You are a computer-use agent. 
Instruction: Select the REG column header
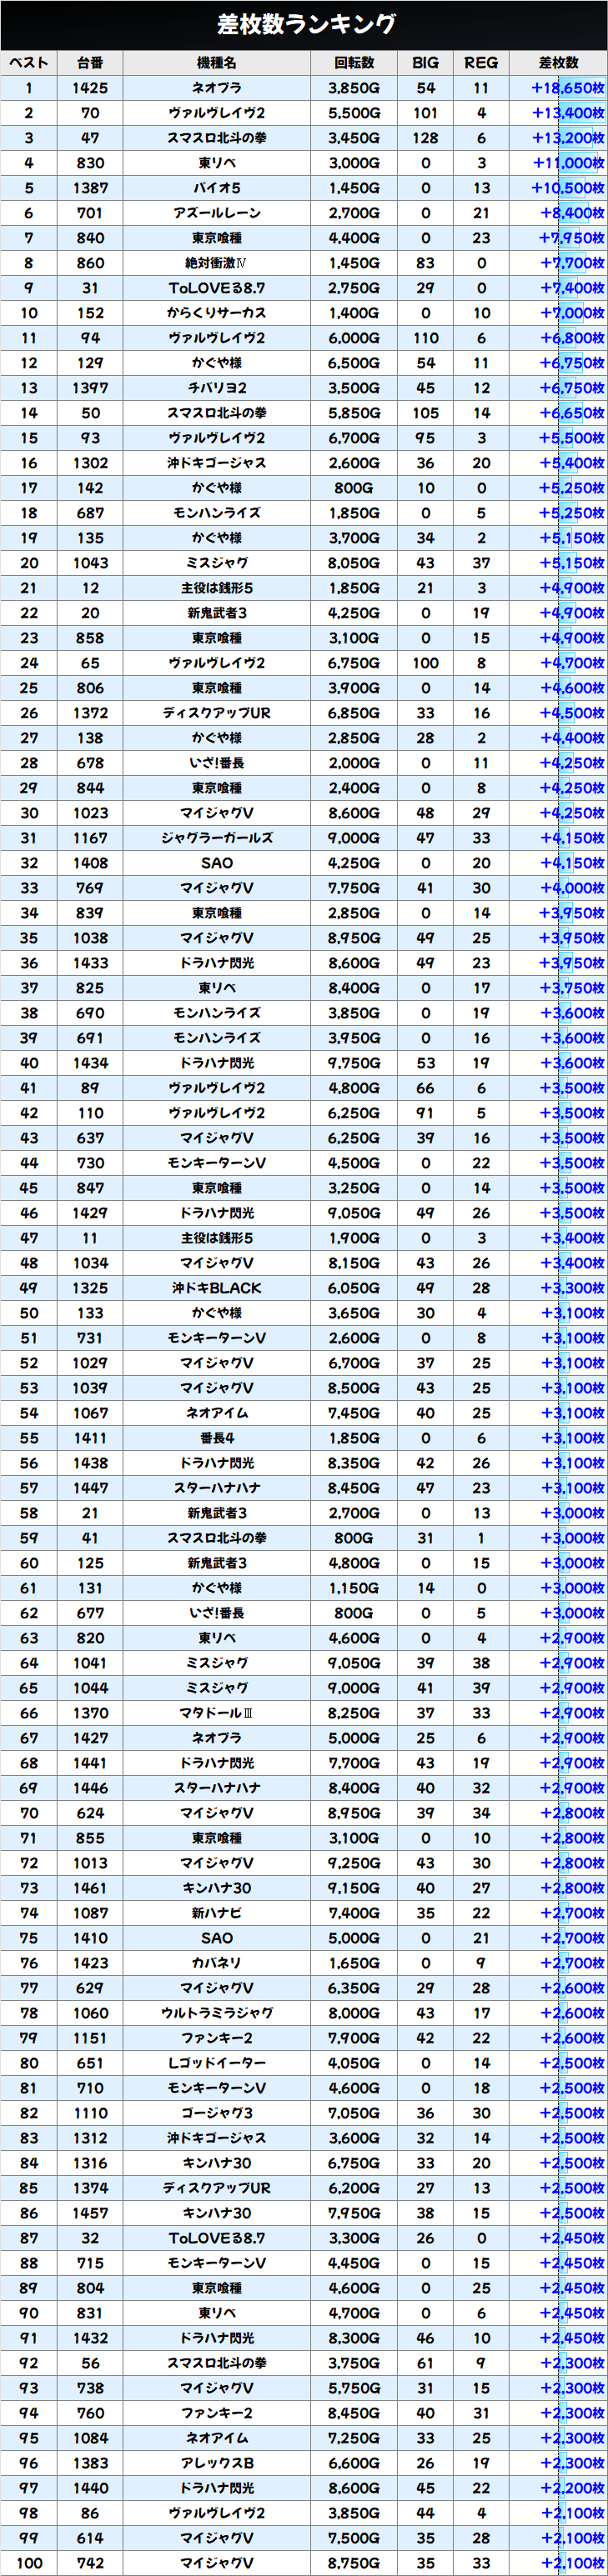[x=481, y=63]
